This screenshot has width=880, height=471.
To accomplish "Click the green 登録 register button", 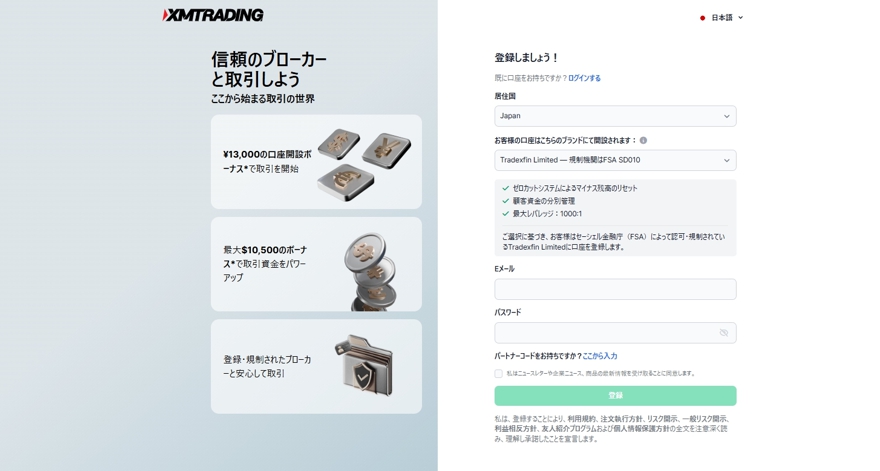I will coord(615,396).
